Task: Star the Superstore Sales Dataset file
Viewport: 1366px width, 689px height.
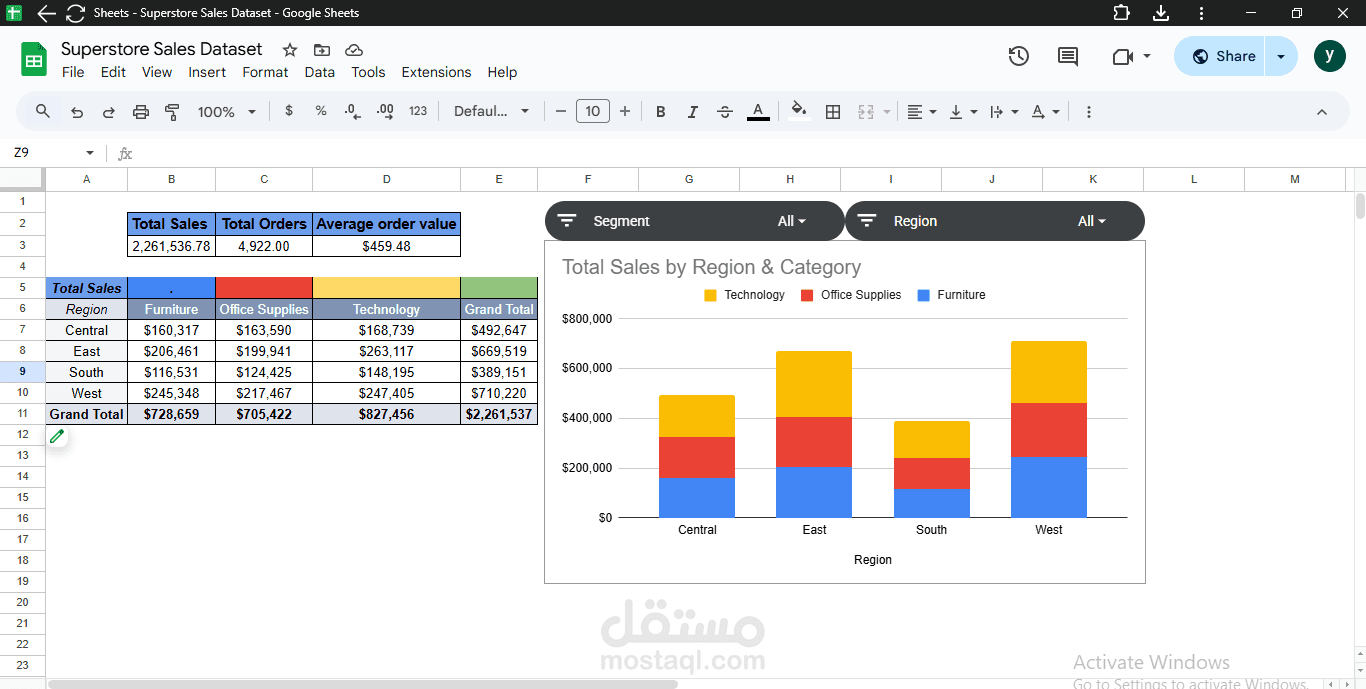Action: [x=290, y=50]
